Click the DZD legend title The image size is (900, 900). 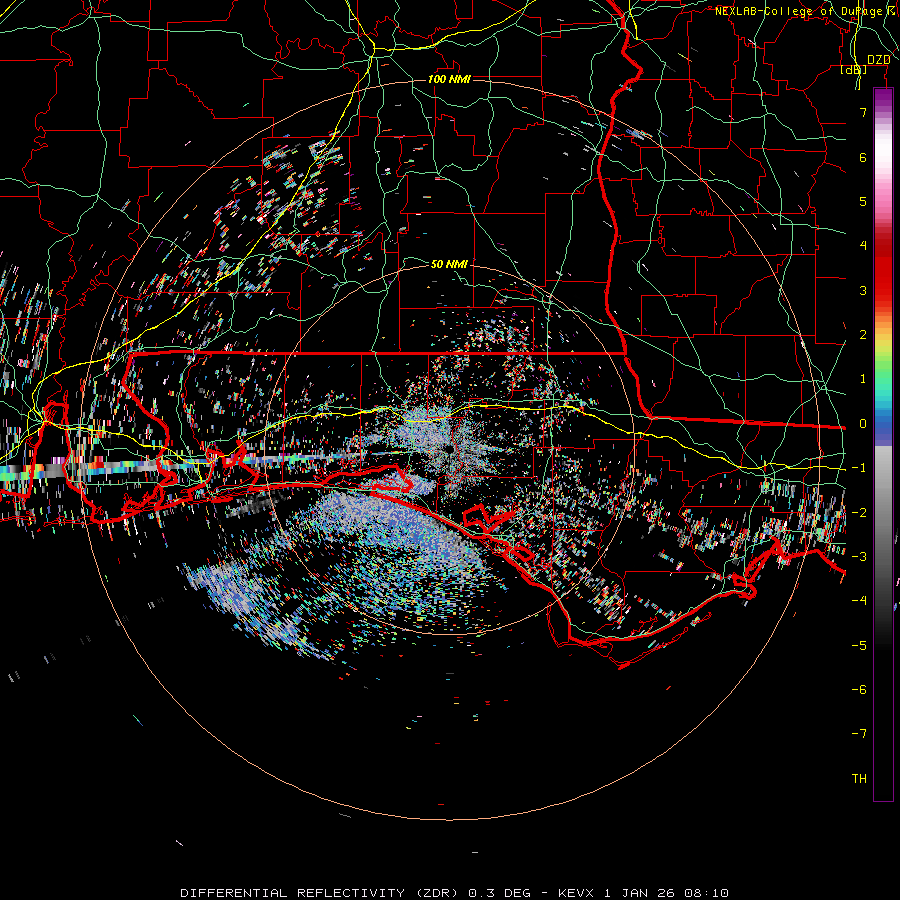click(878, 60)
